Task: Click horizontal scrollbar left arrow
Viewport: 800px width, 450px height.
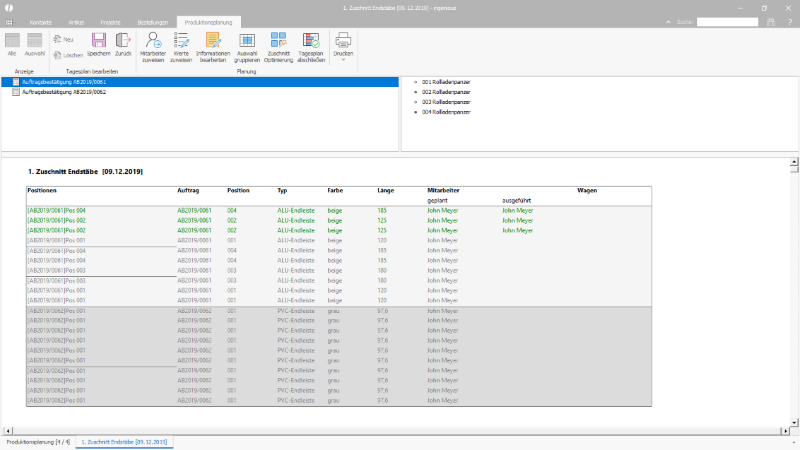Action: [x=7, y=431]
